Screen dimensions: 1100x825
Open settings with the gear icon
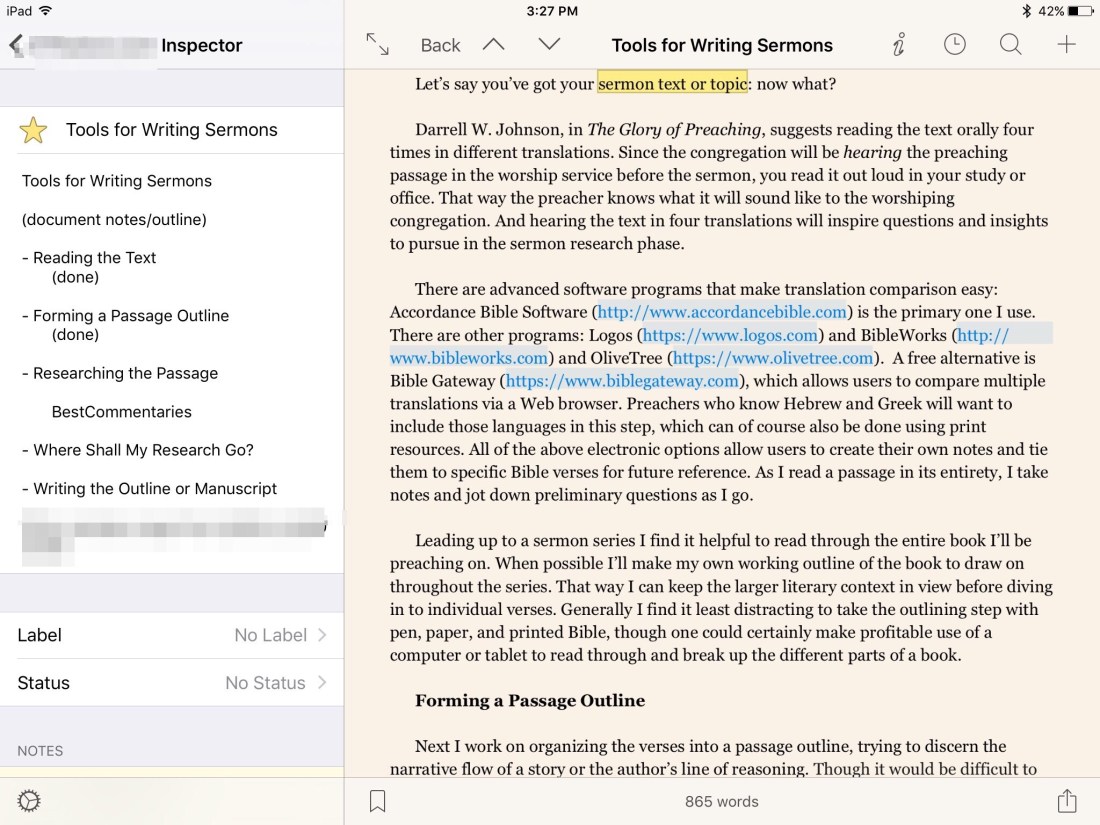[28, 800]
